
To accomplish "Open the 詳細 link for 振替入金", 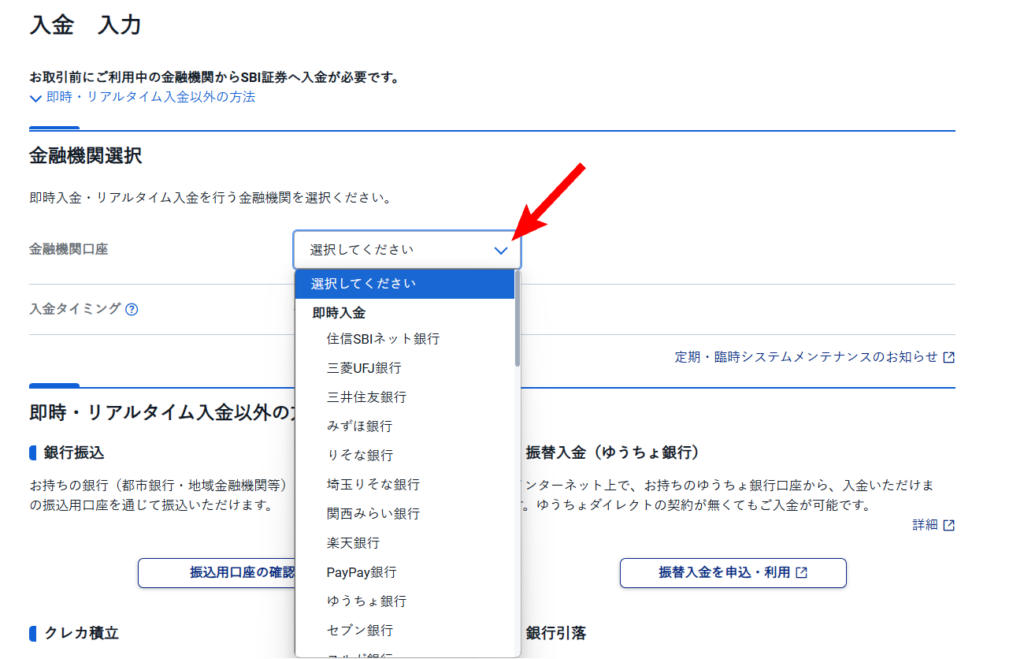I will [x=933, y=525].
